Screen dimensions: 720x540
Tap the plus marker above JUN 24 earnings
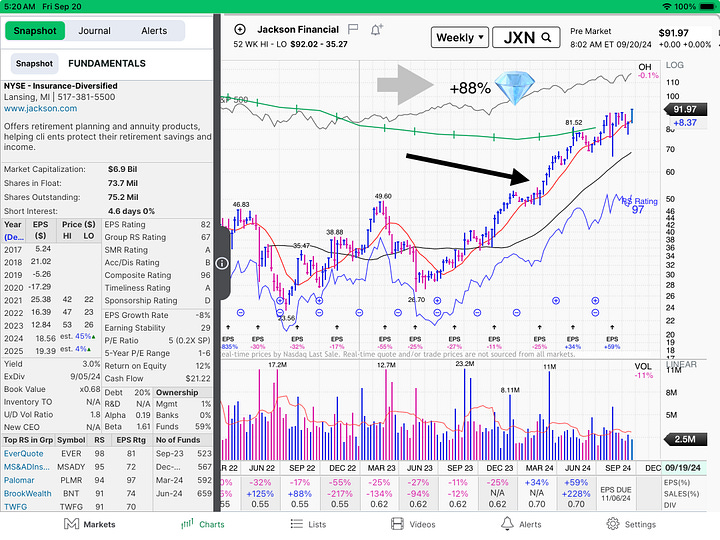click(x=595, y=300)
